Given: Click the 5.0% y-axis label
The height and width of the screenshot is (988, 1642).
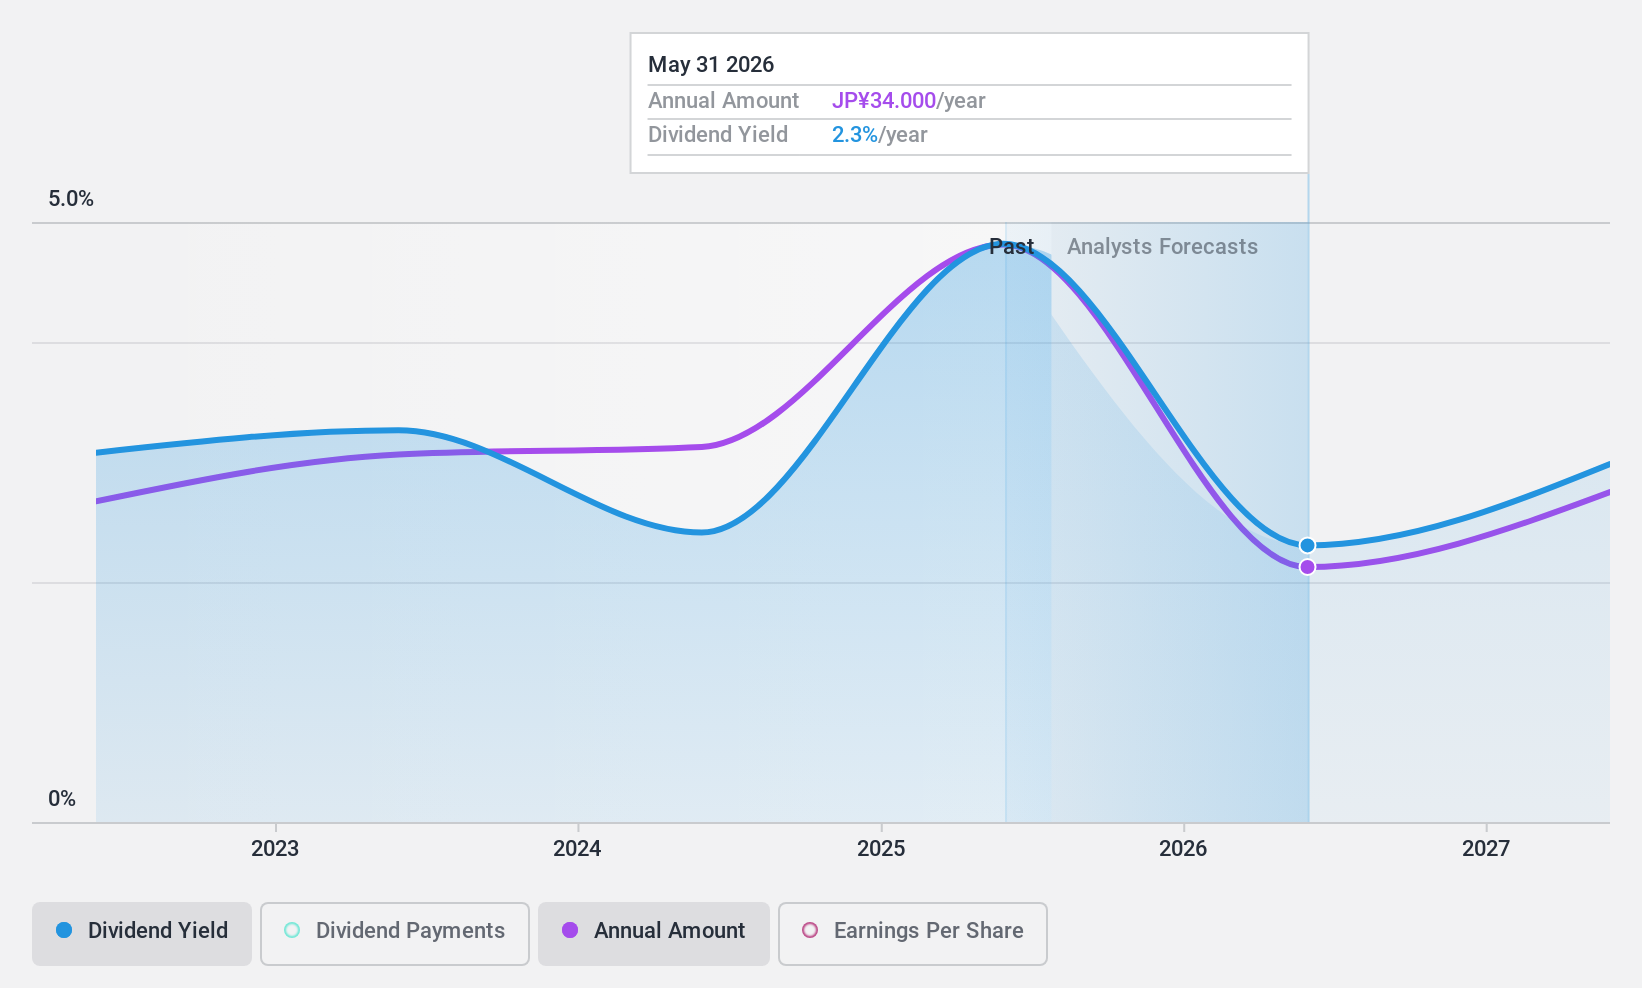Looking at the screenshot, I should [x=71, y=199].
